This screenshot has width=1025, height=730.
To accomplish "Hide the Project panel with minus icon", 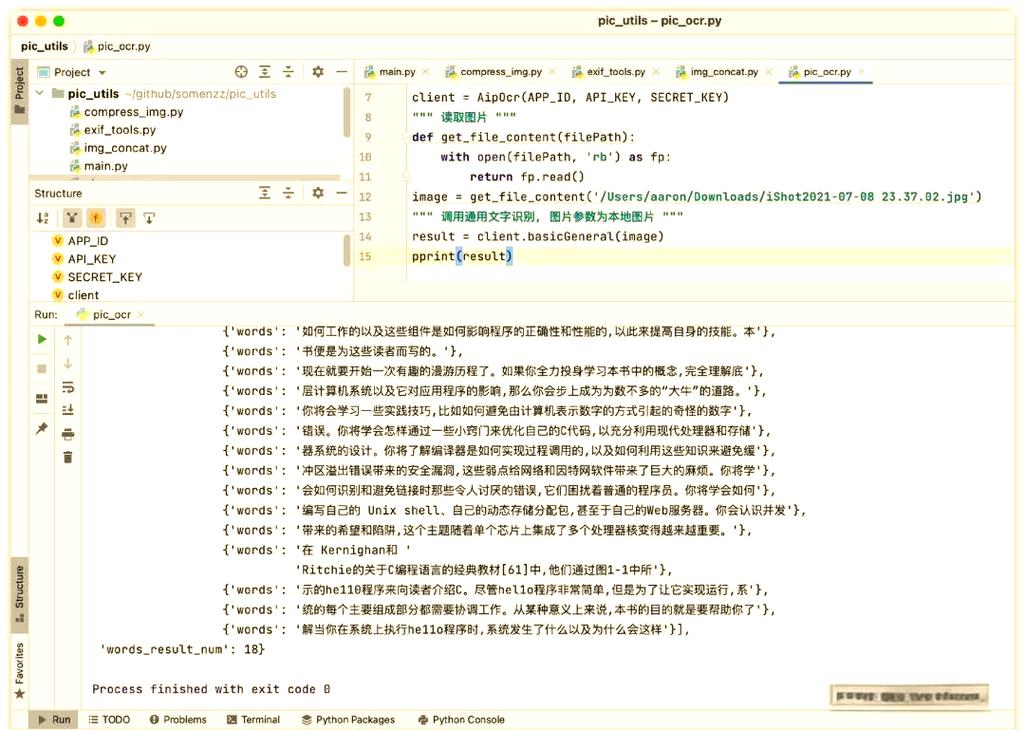I will click(x=341, y=72).
